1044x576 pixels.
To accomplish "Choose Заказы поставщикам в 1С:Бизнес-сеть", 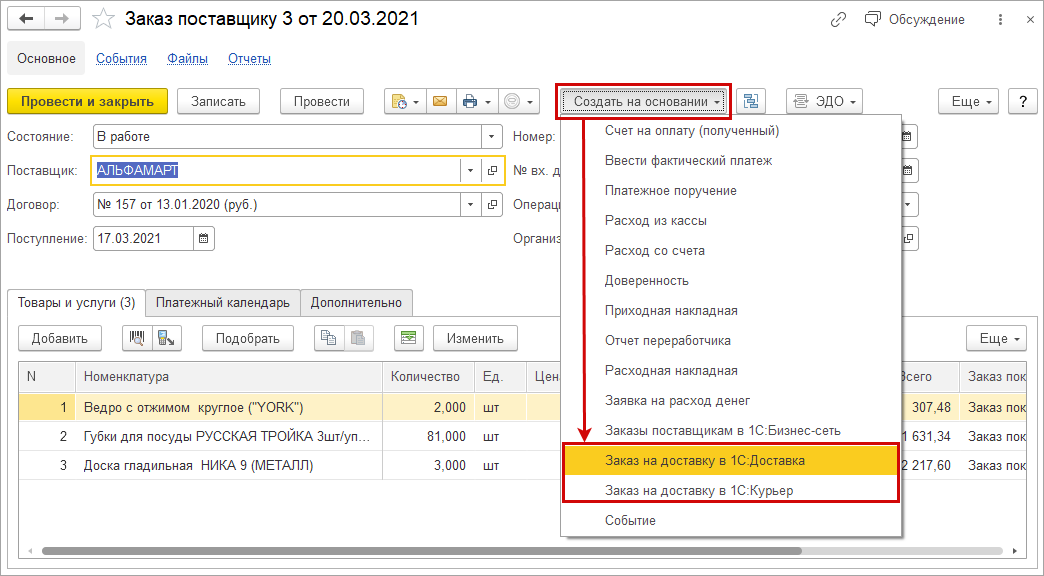I will (x=731, y=431).
